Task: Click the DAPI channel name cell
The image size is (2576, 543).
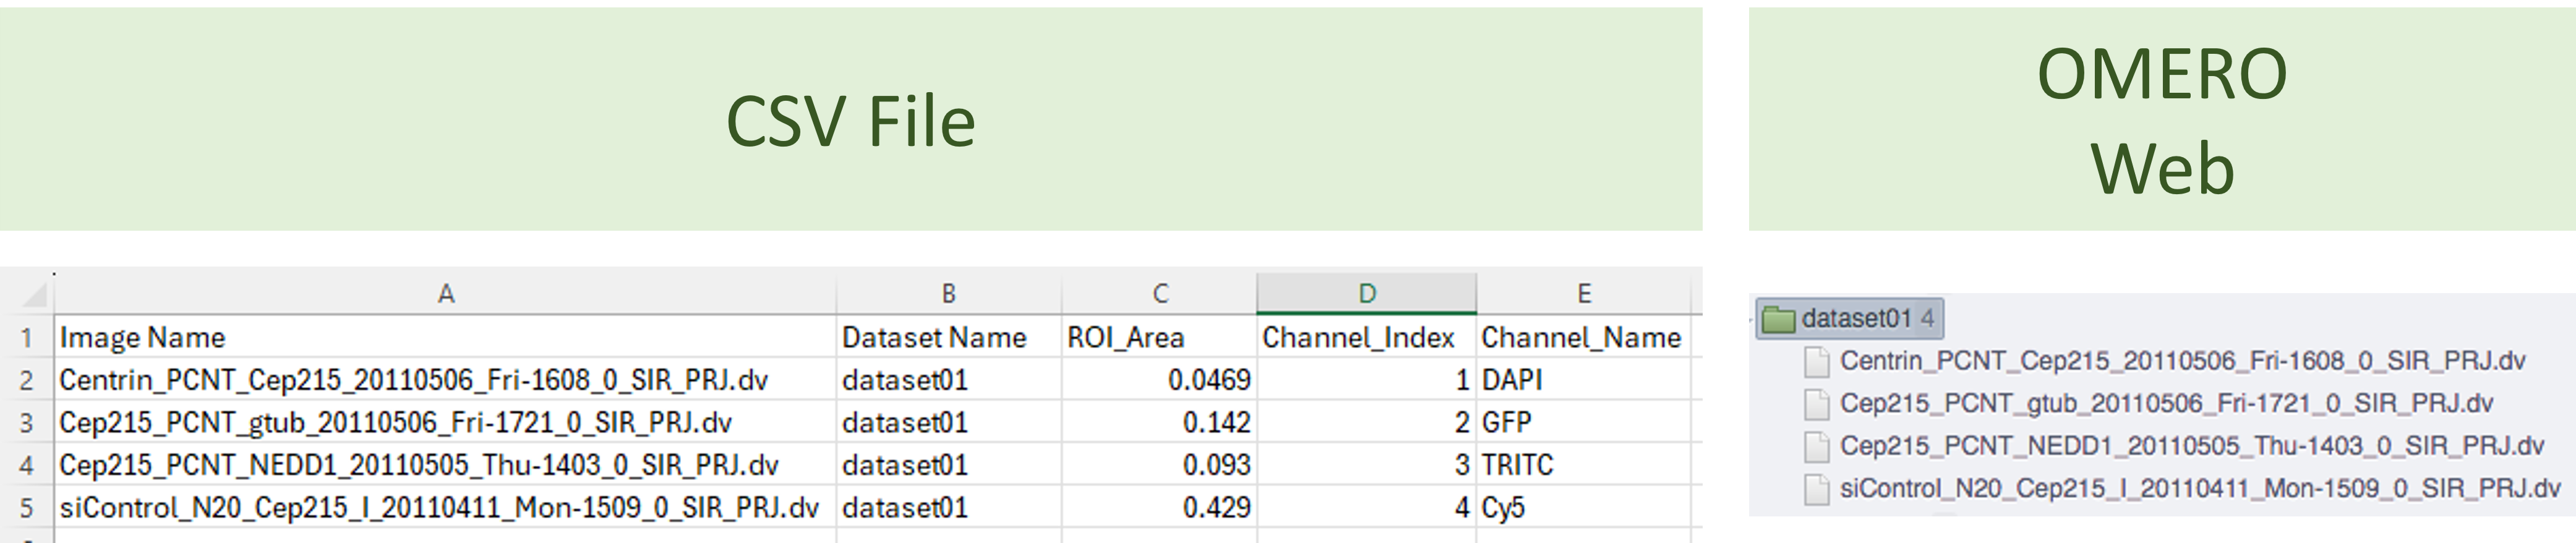Action: (1583, 381)
